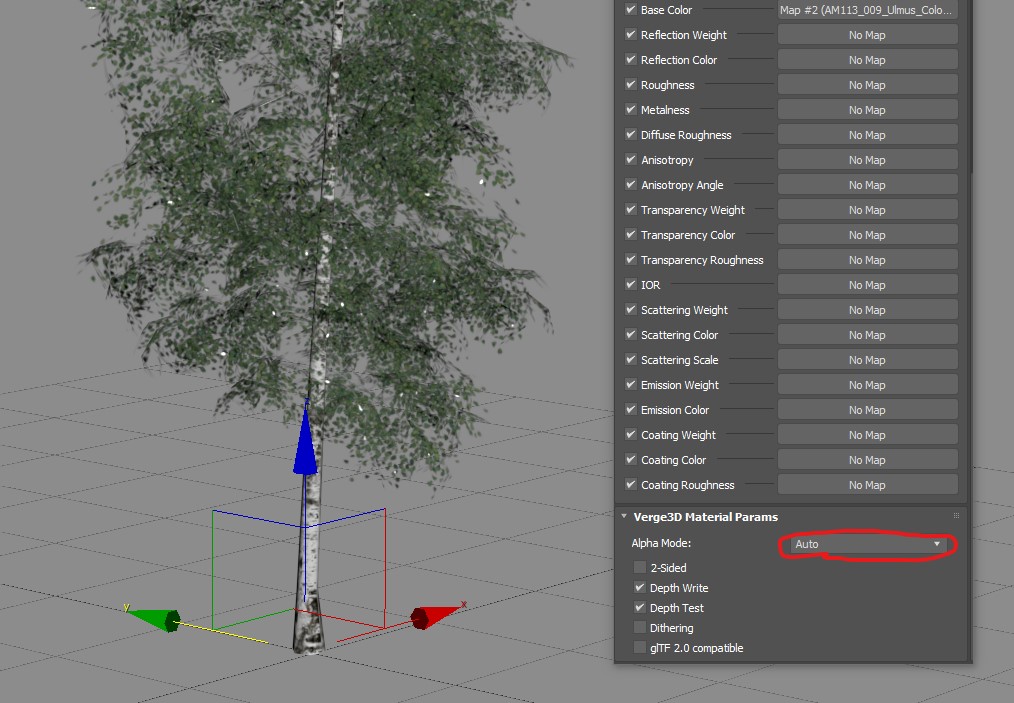Uncheck the Depth Write option
This screenshot has height=703, width=1014.
640,587
